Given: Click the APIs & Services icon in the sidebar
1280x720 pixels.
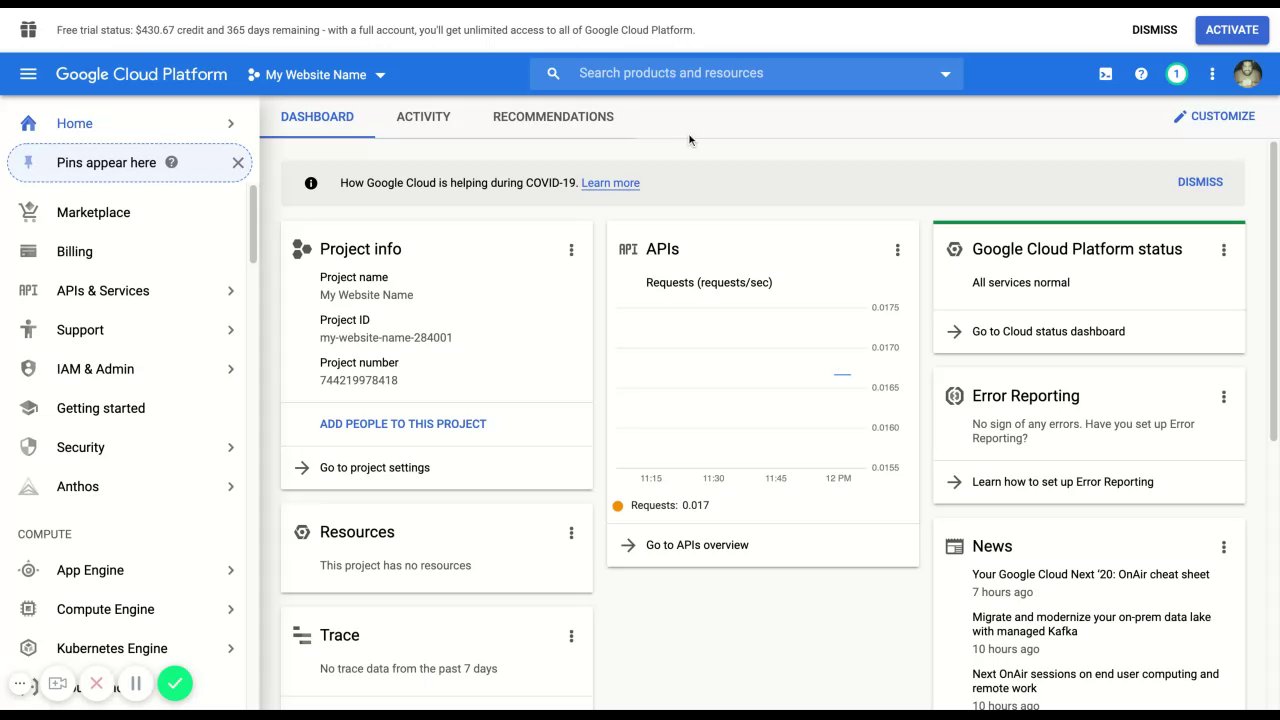Looking at the screenshot, I should [28, 290].
